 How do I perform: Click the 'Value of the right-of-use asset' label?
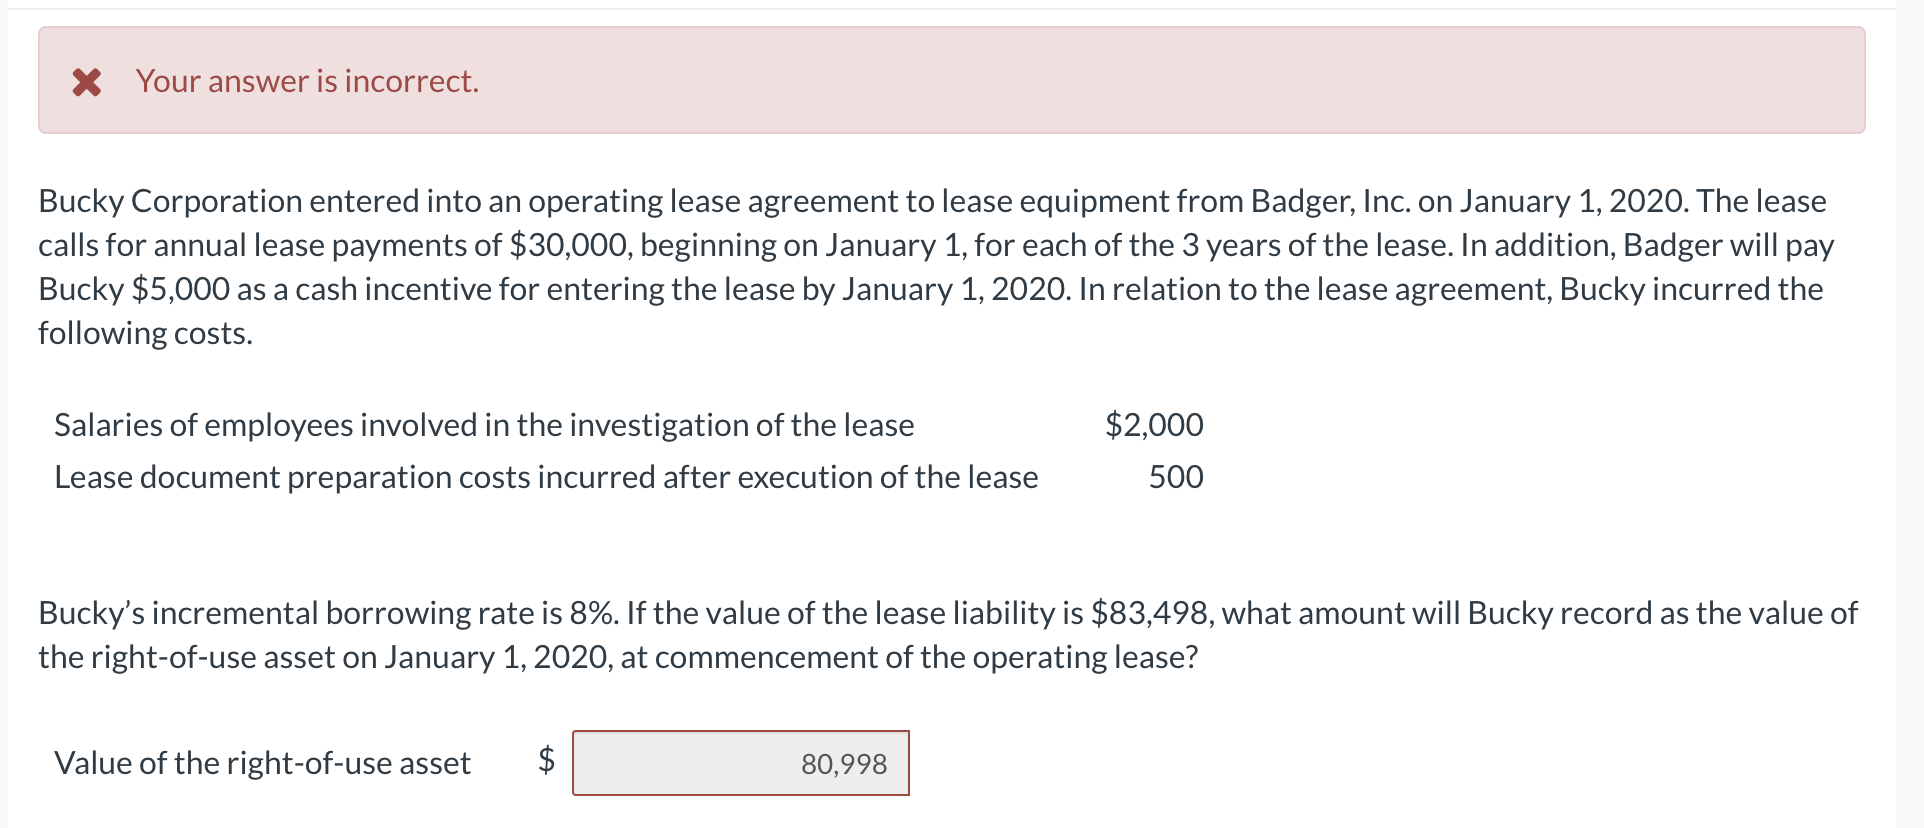tap(262, 763)
